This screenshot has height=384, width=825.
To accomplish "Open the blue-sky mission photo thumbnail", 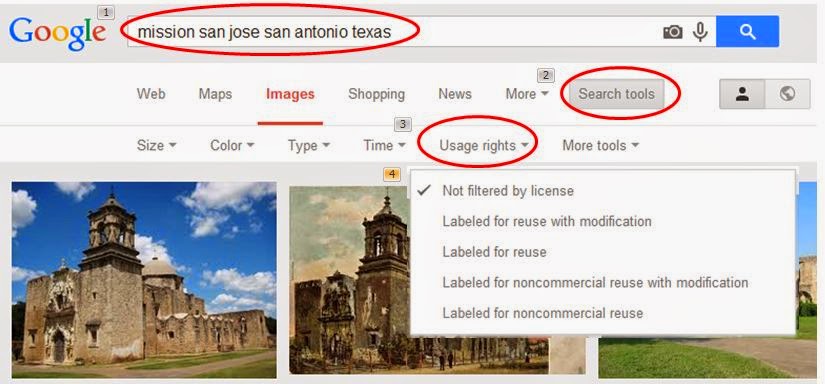I will click(144, 280).
